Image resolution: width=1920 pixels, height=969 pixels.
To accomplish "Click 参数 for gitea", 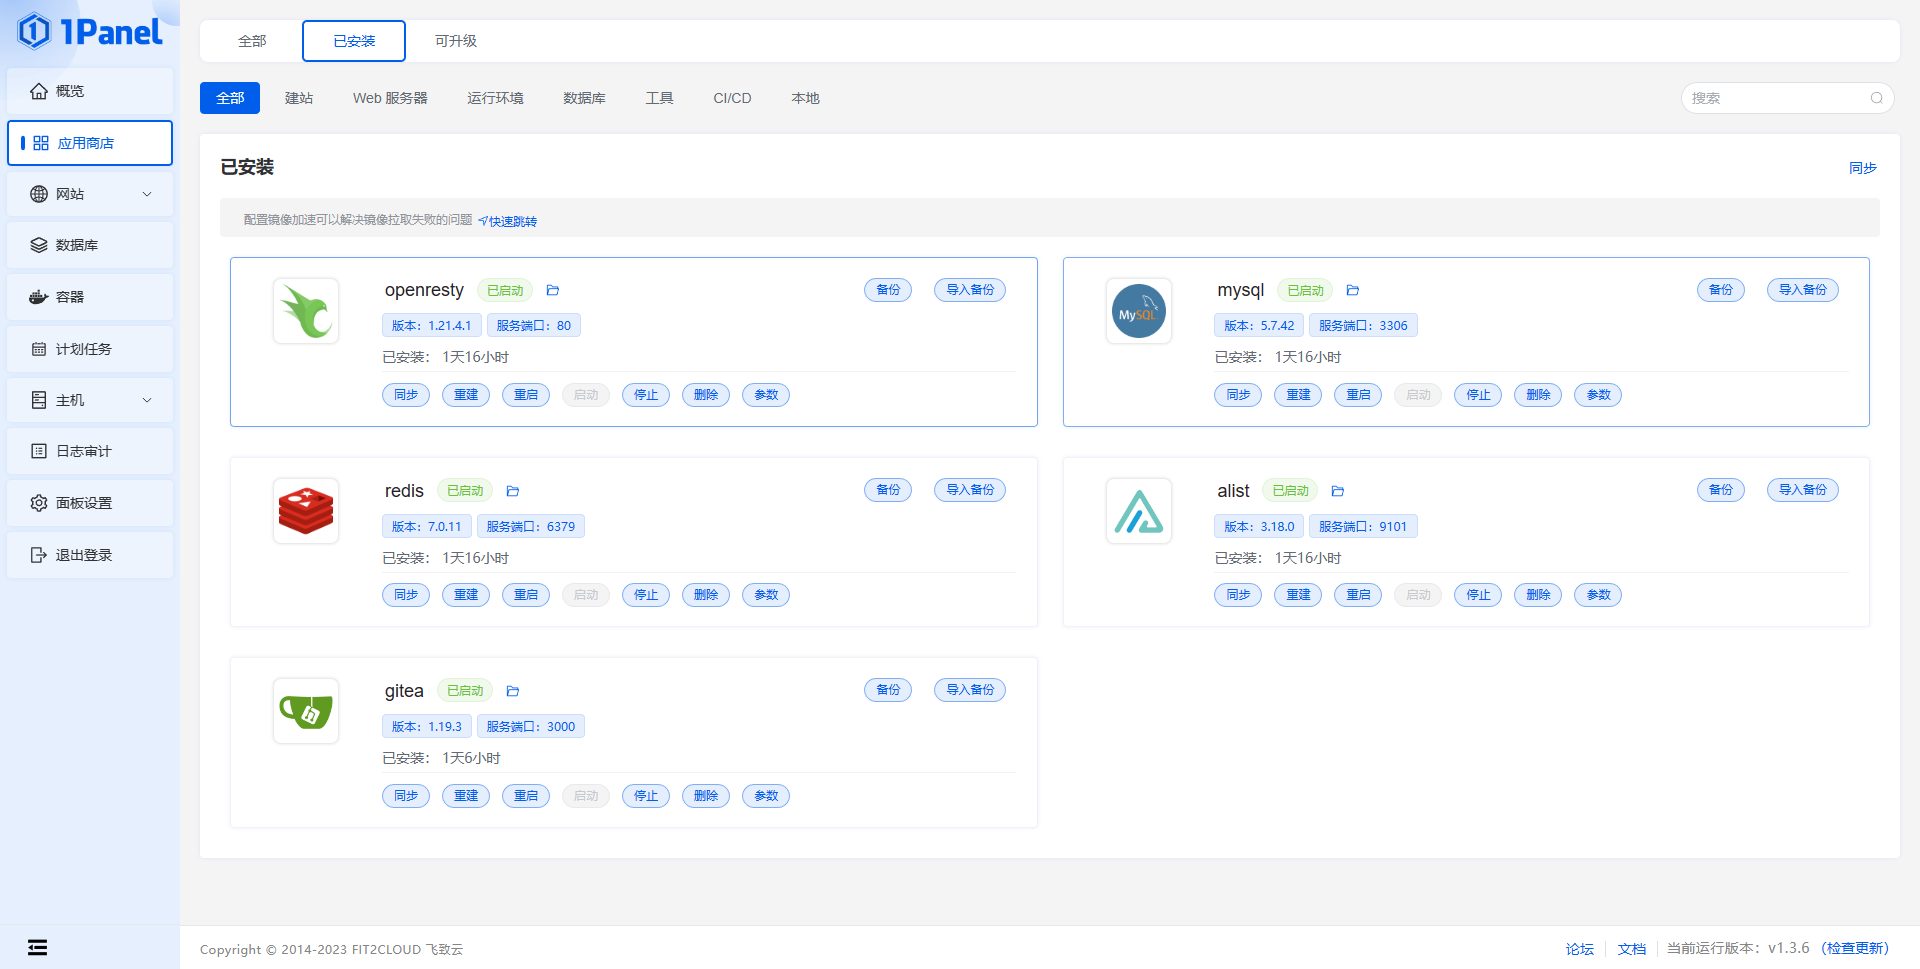I will tap(766, 796).
